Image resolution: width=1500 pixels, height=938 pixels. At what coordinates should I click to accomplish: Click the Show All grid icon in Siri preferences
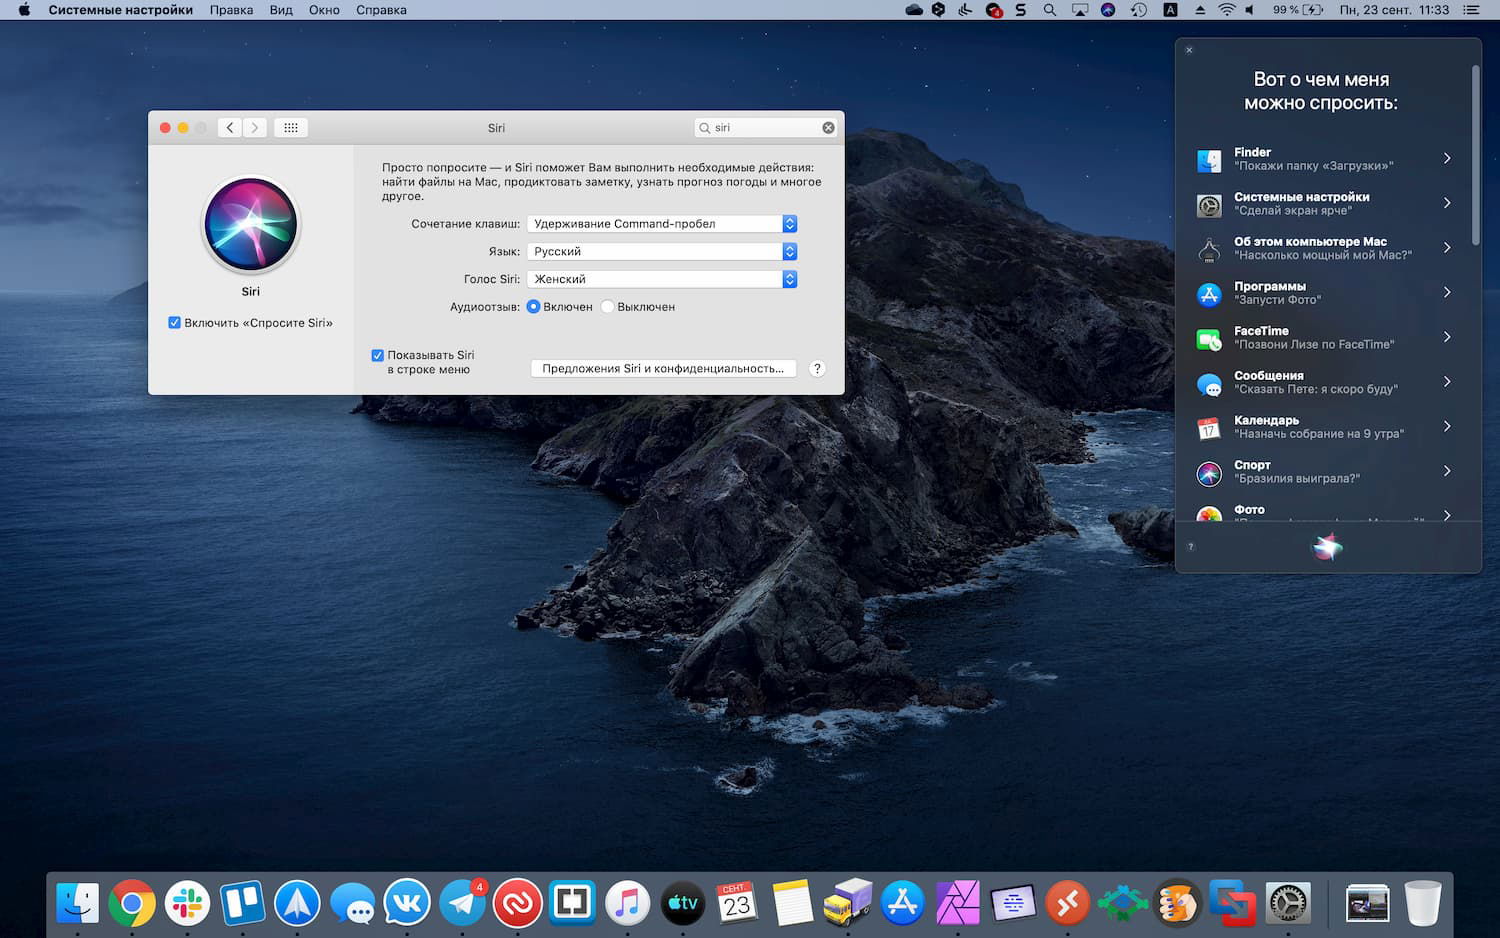[x=291, y=127]
